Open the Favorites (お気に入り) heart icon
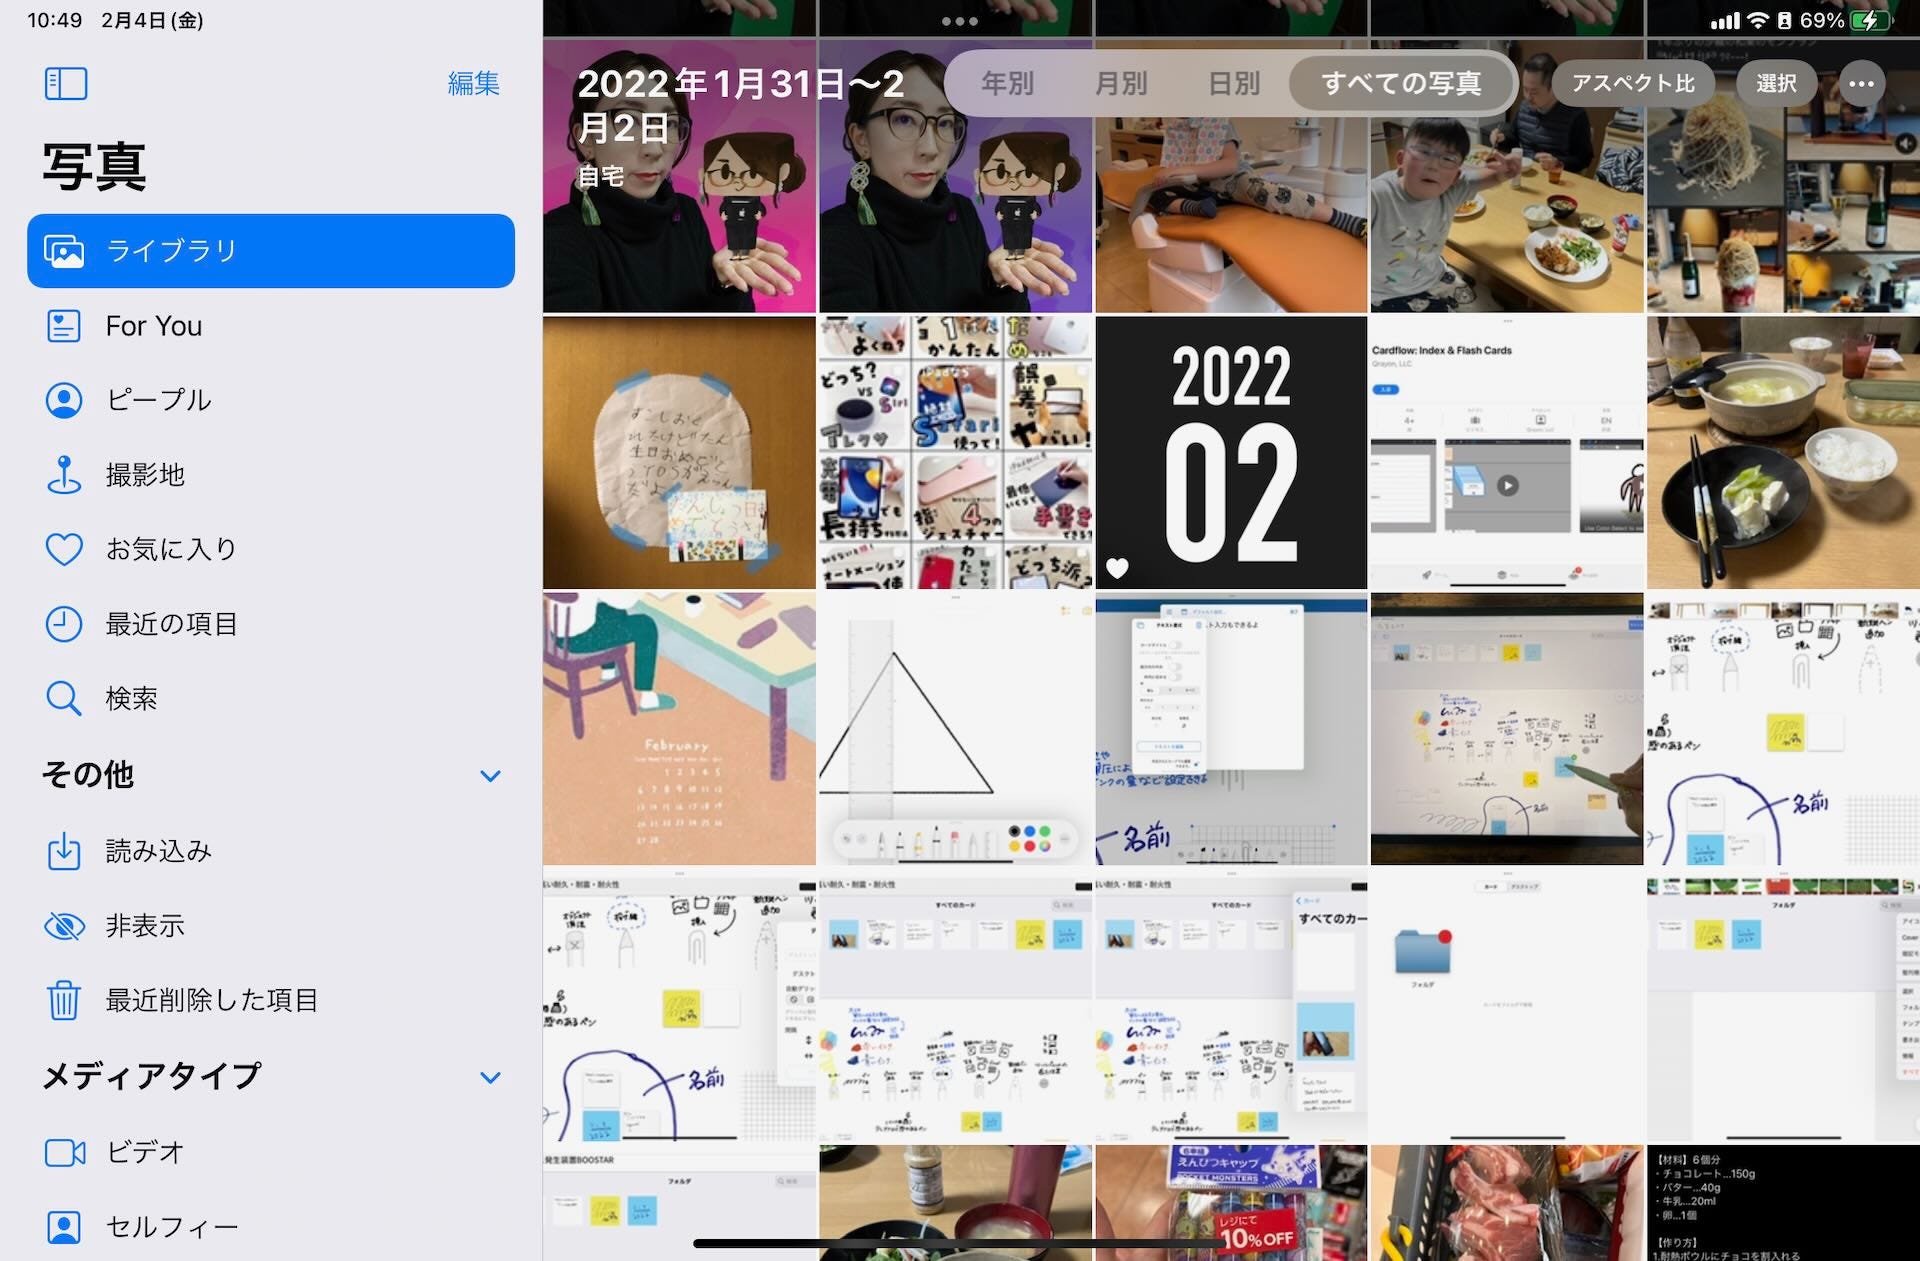This screenshot has height=1261, width=1920. click(x=64, y=549)
